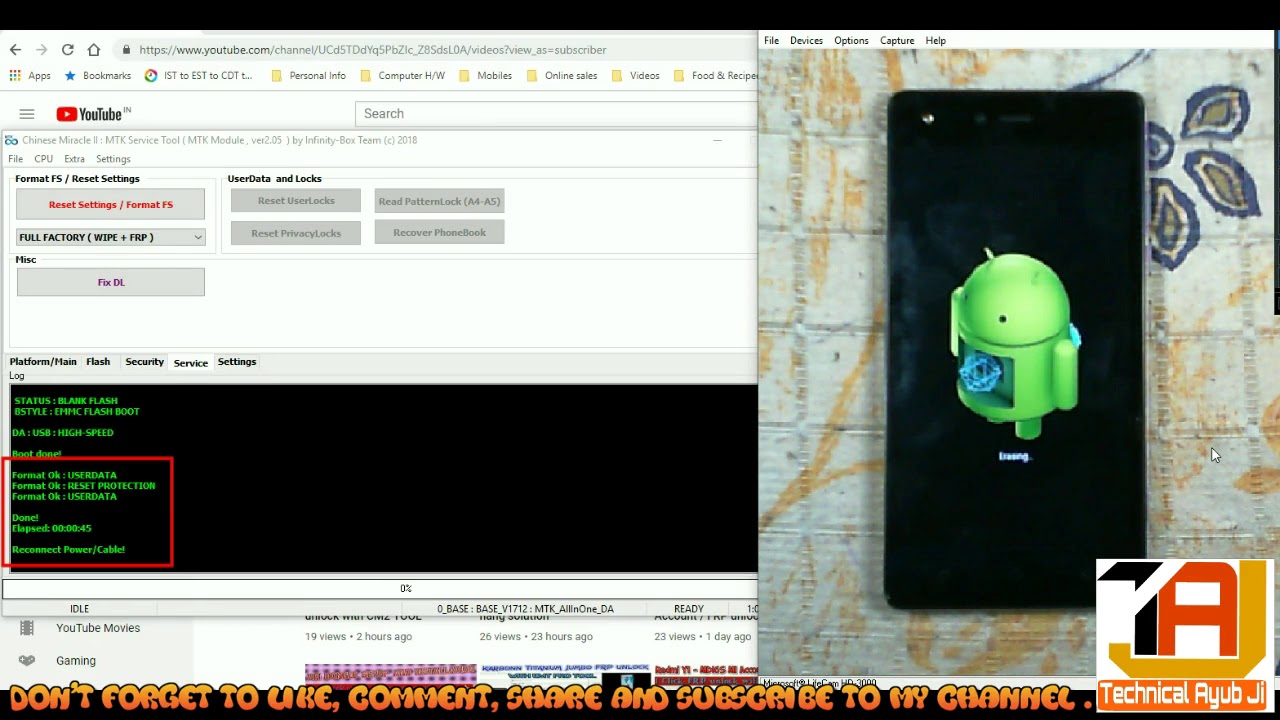Expand the FULL FACTORY ( WIPE + FRP ) dropdown
Viewport: 1280px width, 720px height.
(x=111, y=237)
